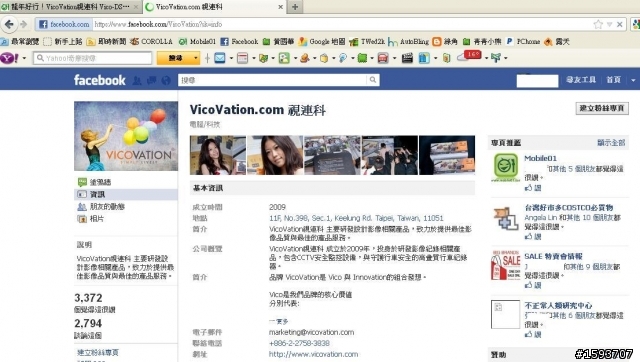Expand dropdown next to mail icon

click(231, 58)
